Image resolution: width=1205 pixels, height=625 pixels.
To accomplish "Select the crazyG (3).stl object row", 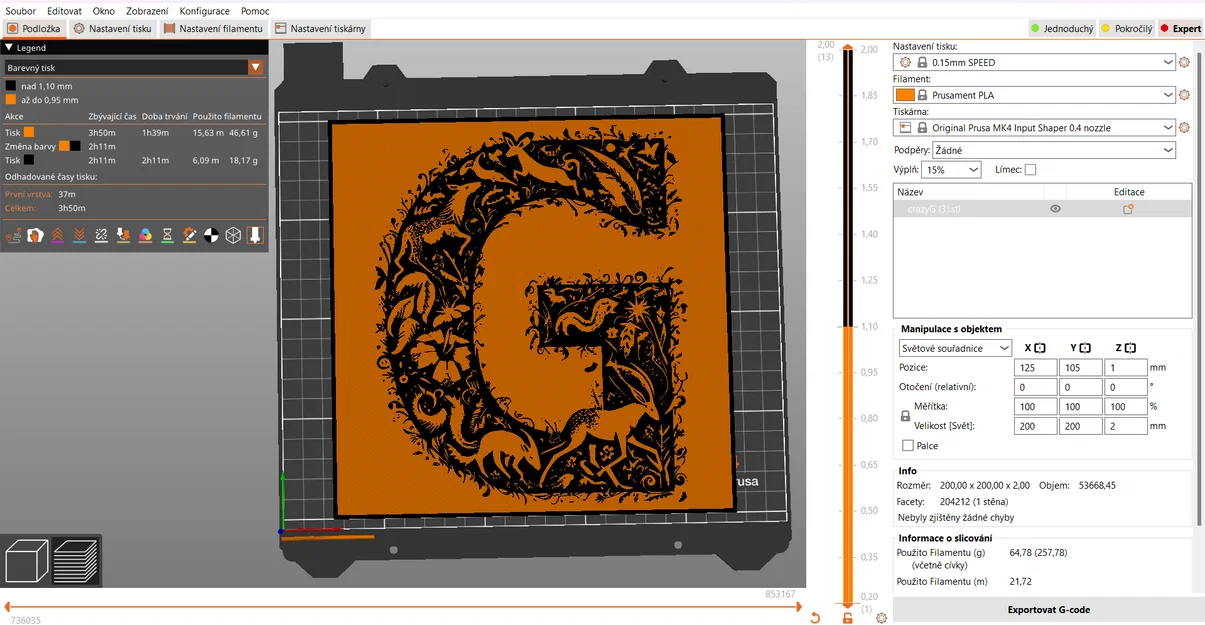I will 1042,209.
